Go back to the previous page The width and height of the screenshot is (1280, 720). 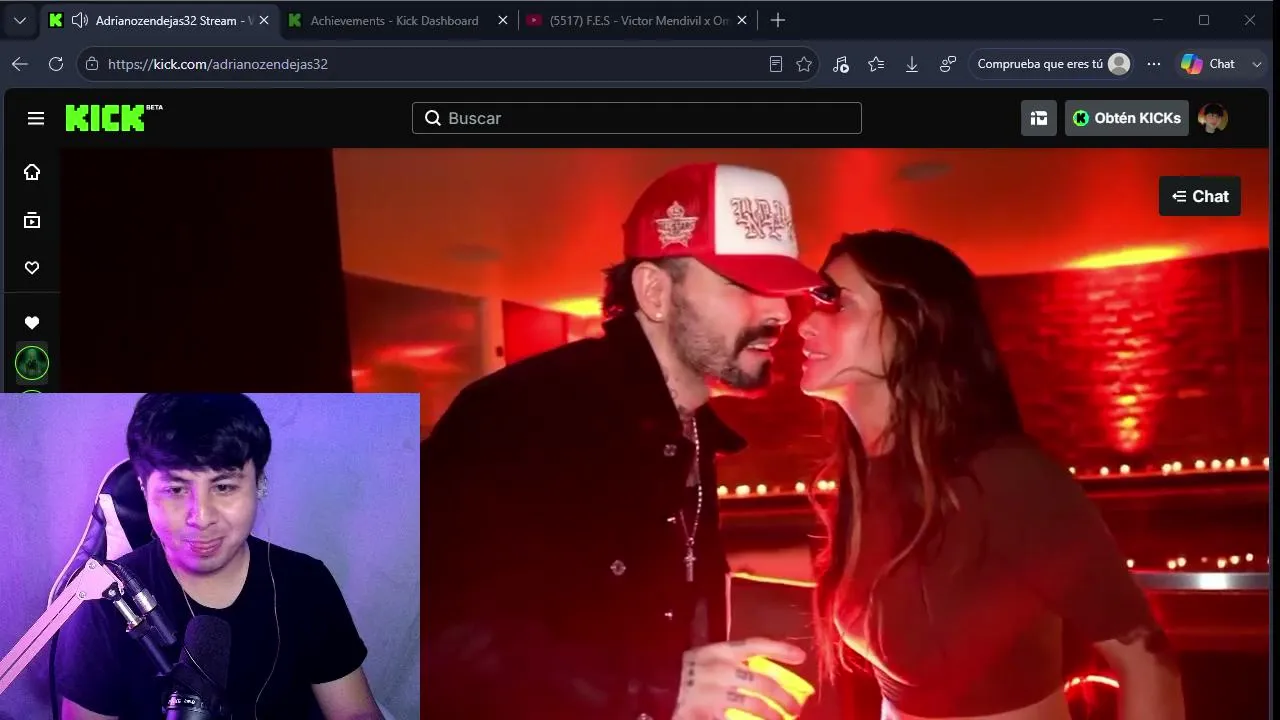20,64
